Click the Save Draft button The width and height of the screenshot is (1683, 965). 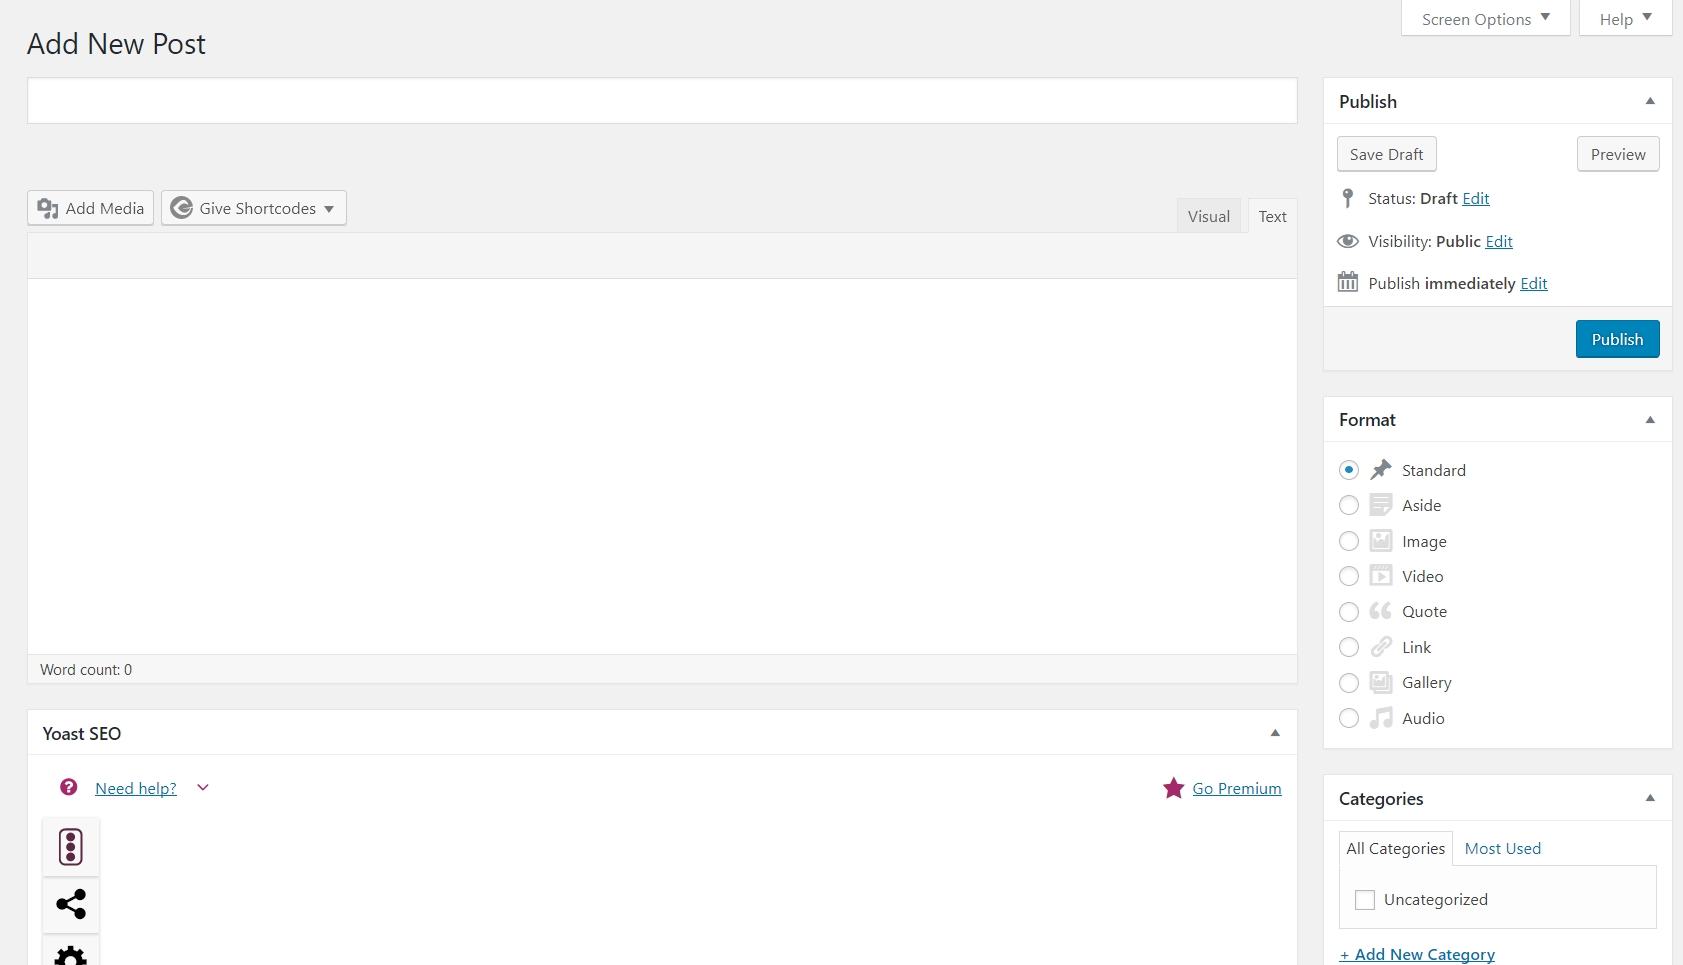(x=1386, y=154)
